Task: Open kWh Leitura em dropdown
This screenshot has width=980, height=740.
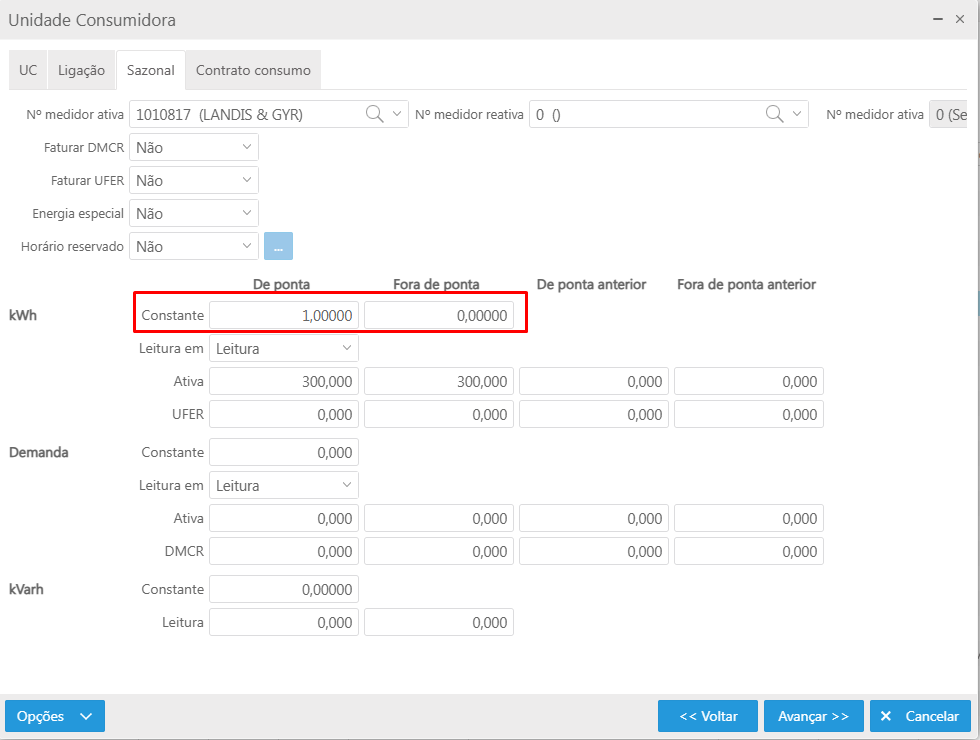Action: pyautogui.click(x=284, y=348)
